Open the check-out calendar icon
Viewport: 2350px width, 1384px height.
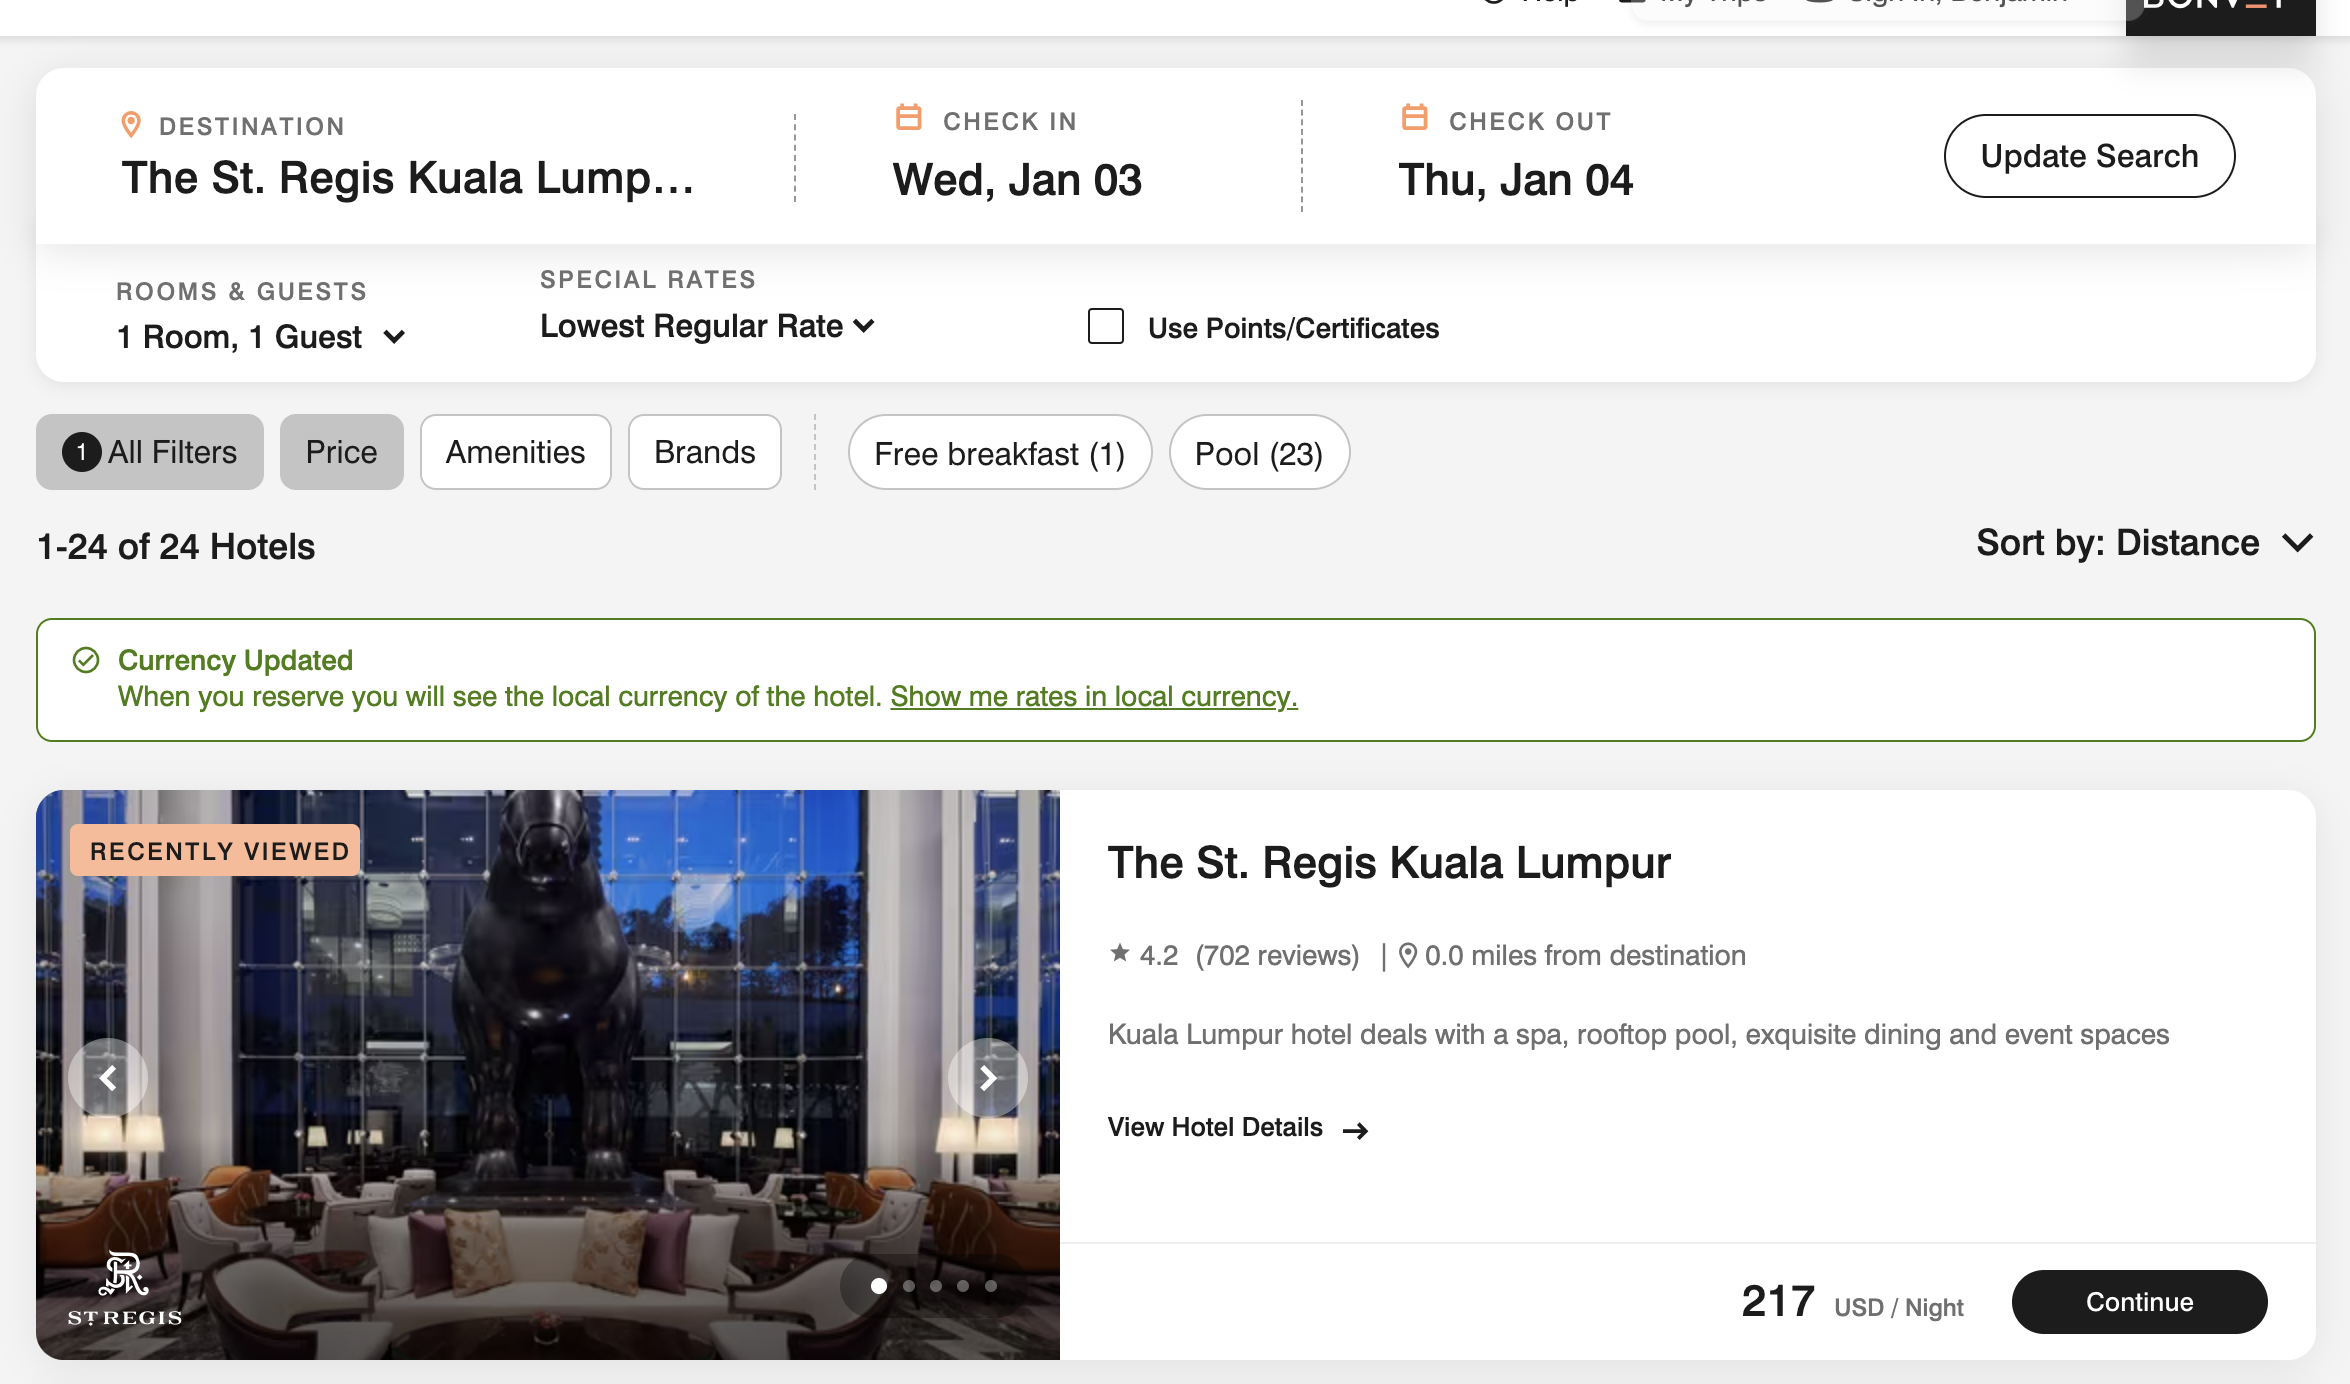point(1414,118)
